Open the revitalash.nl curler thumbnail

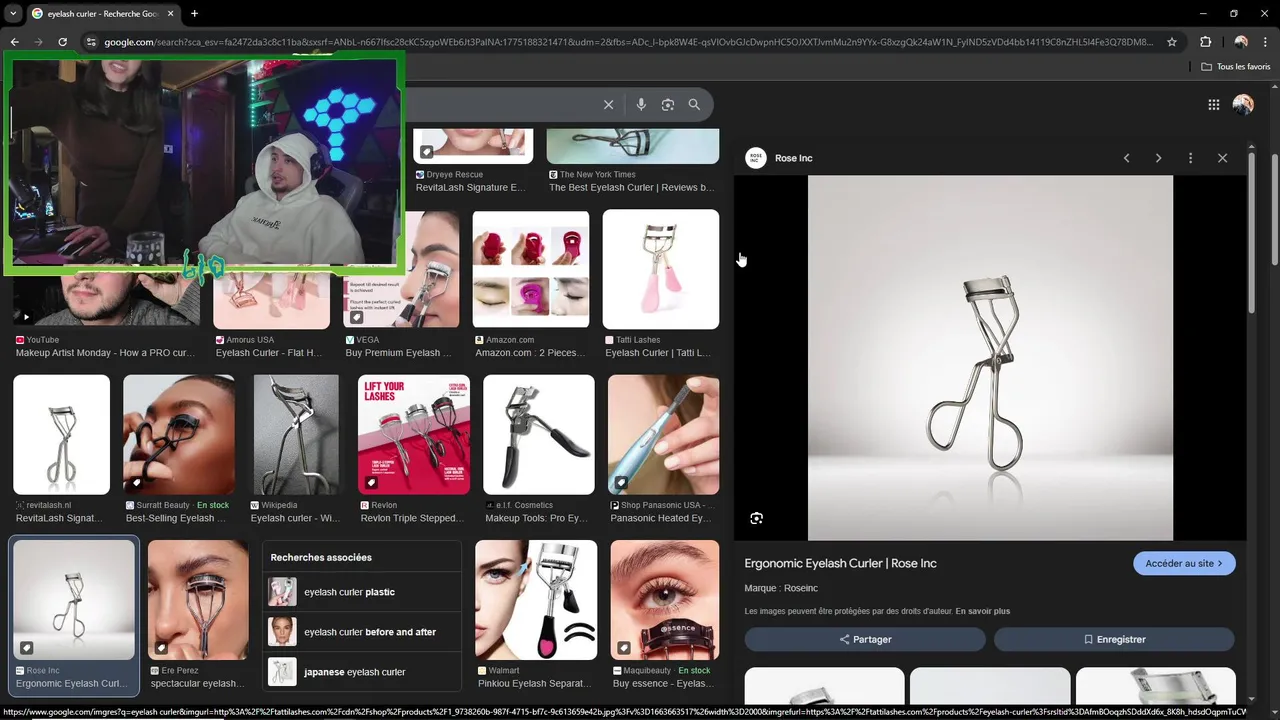pos(61,435)
